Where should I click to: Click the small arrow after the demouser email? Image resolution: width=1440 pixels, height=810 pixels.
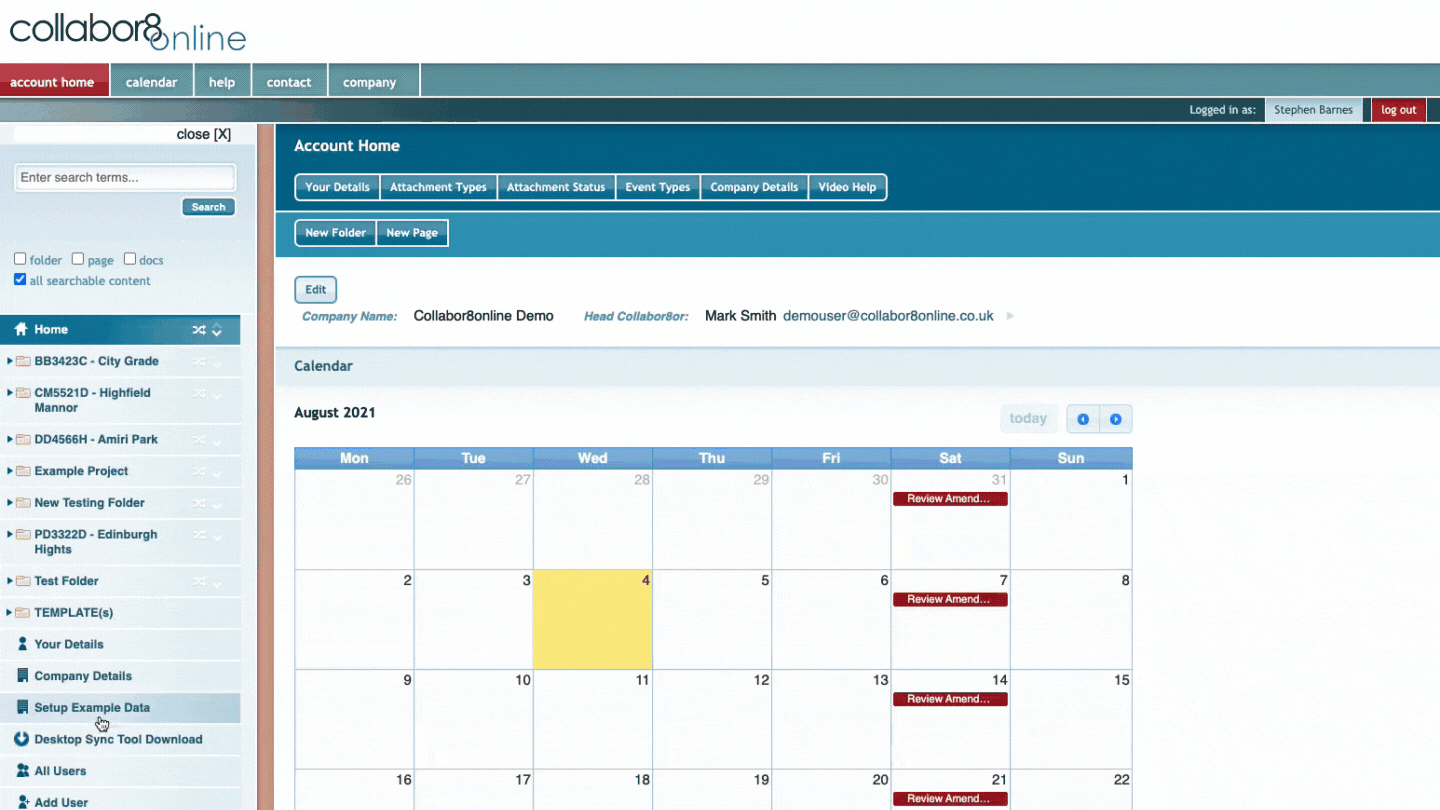[x=1010, y=316]
